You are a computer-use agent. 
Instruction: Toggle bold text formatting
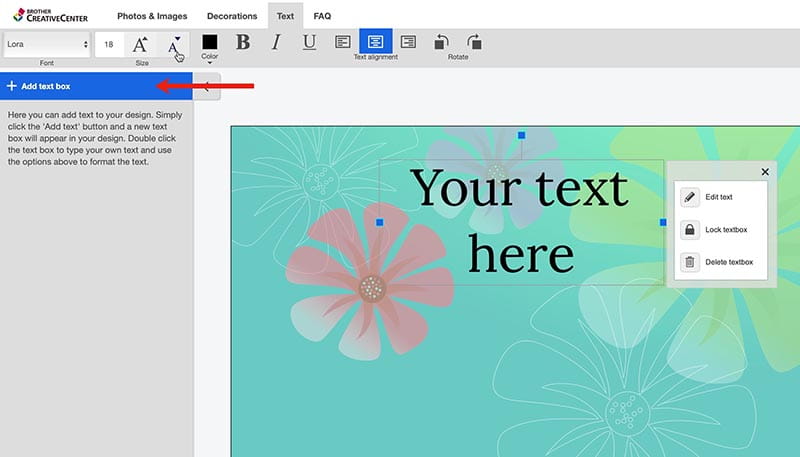(x=242, y=42)
